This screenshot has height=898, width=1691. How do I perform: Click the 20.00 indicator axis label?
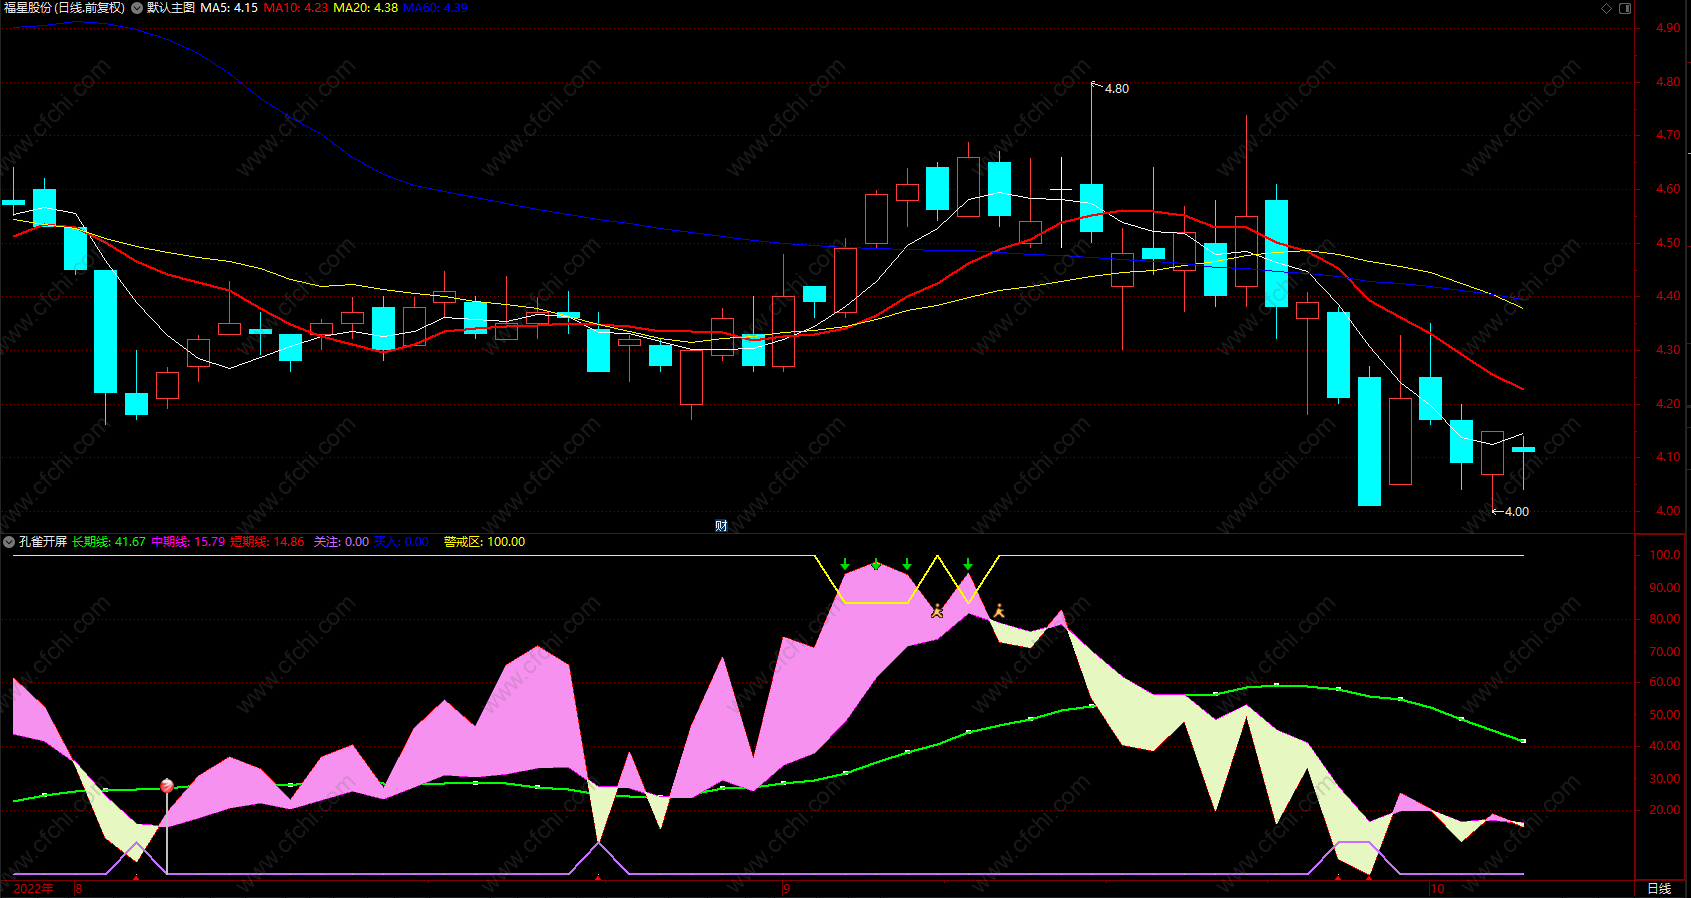(x=1665, y=810)
